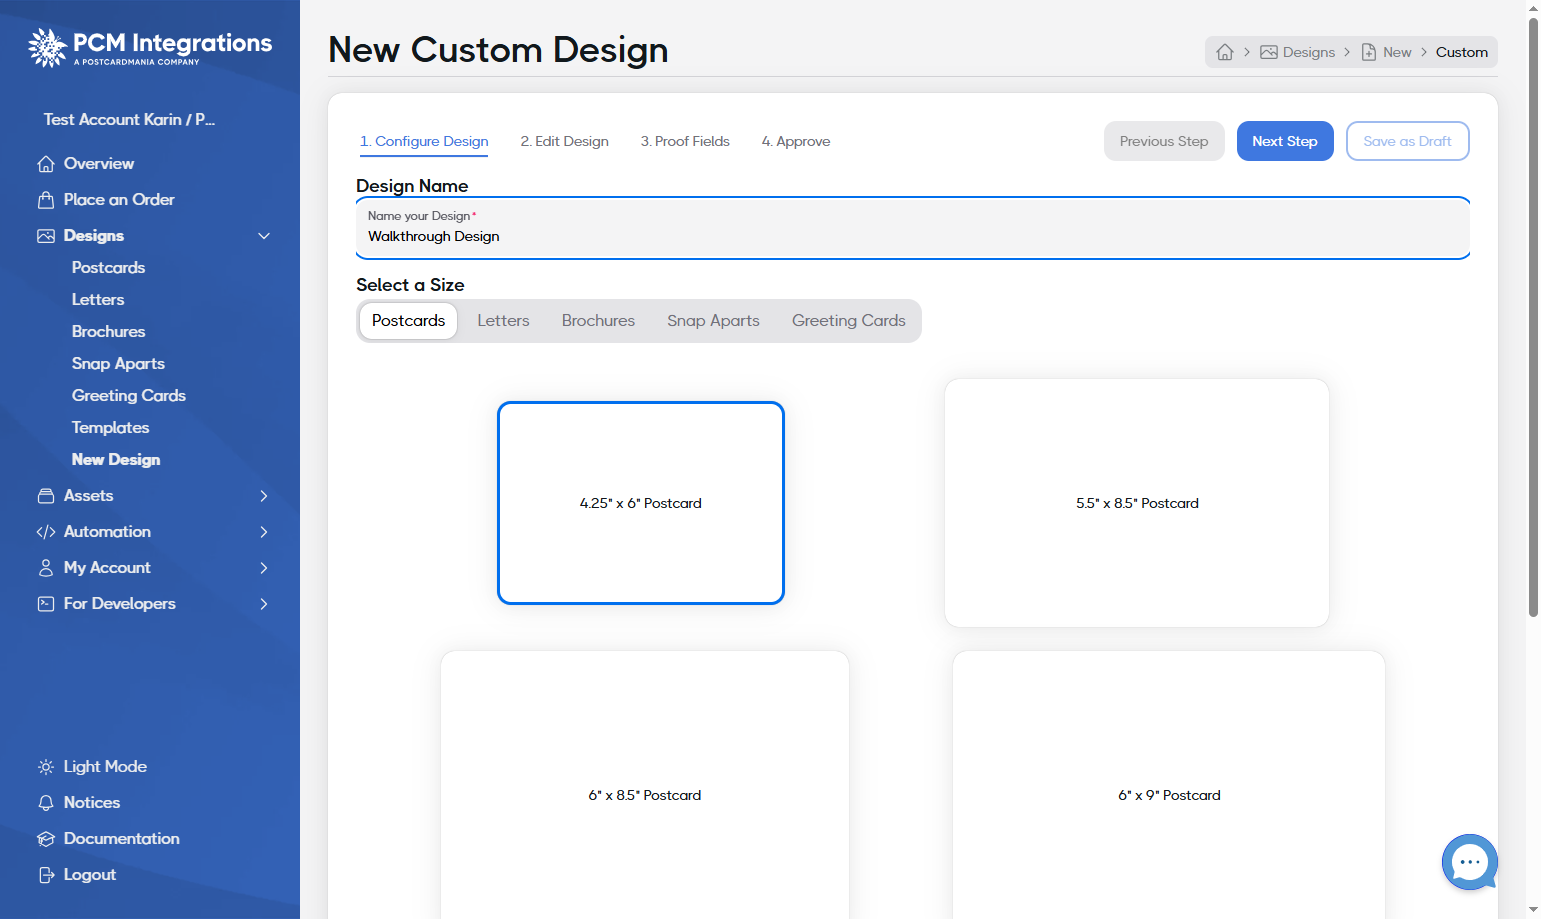Expand the For Developers submenu chevron

tap(264, 604)
